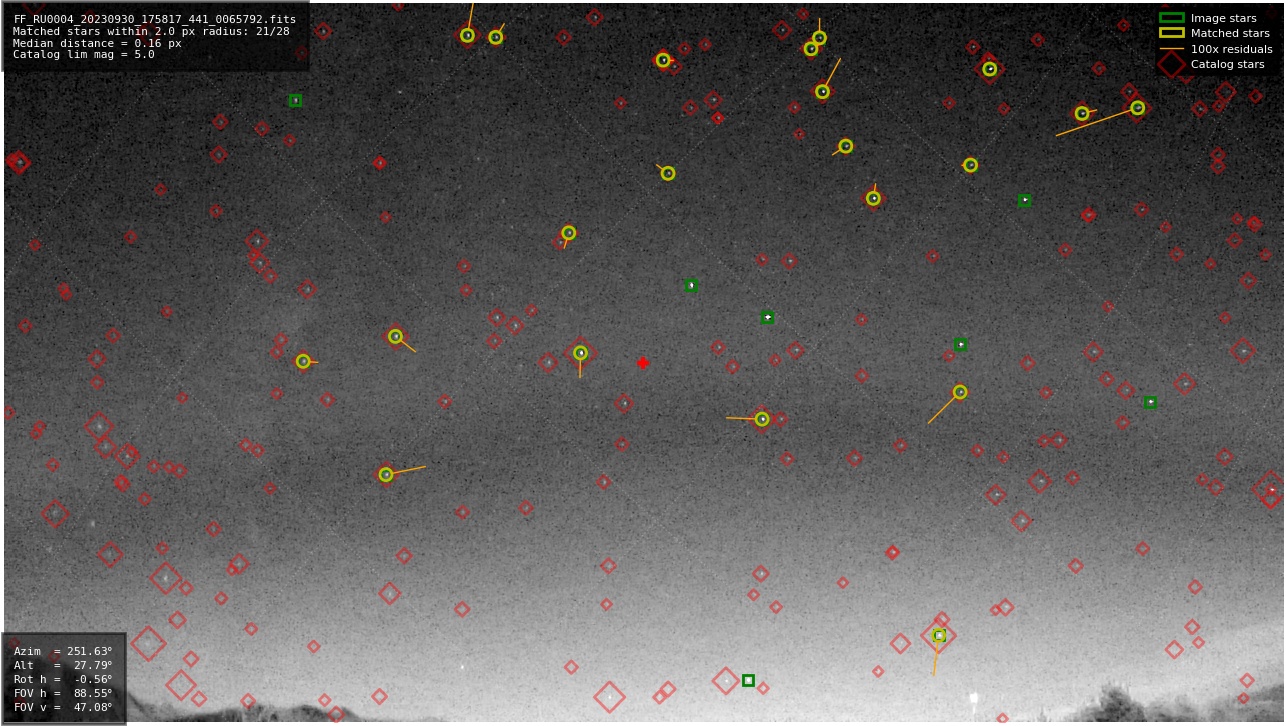The height and width of the screenshot is (726, 1286).
Task: Click the FITS file name in the header
Action: (x=155, y=19)
